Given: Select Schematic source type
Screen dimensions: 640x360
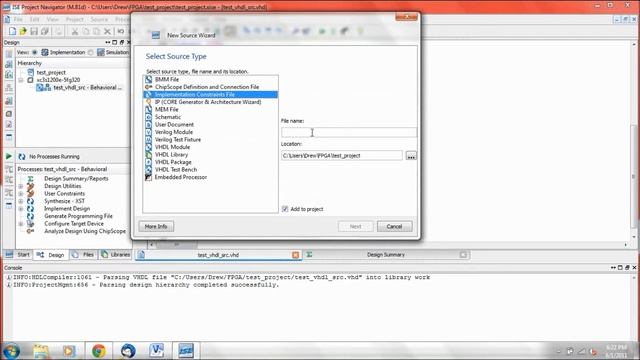Looking at the screenshot, I should pos(168,117).
